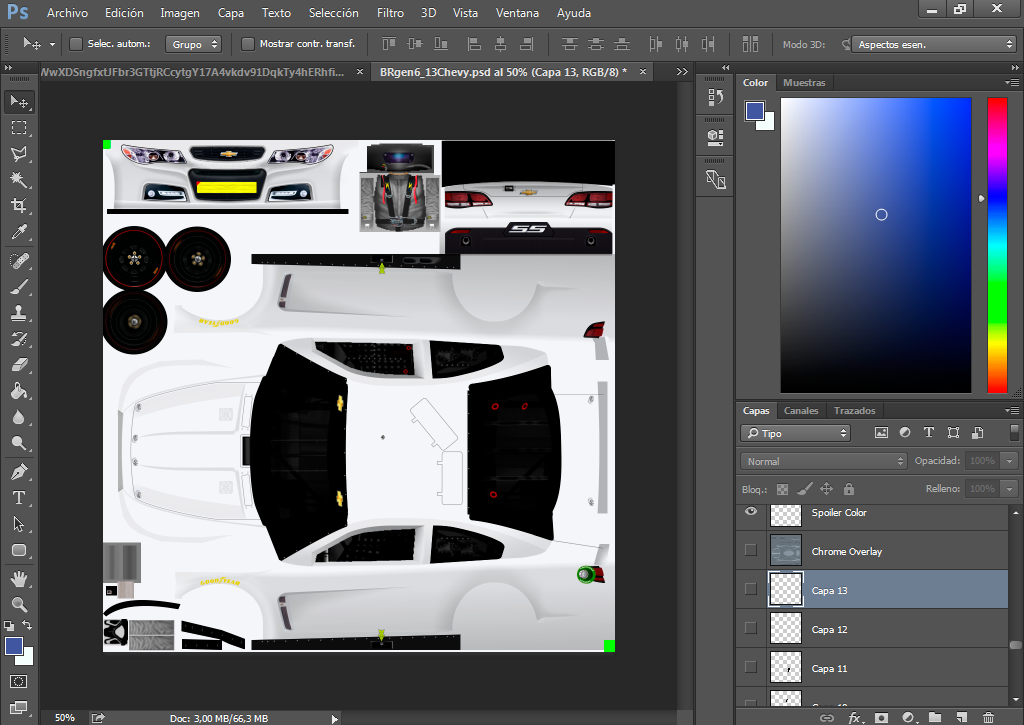Select the Clone Stamp tool
Screen dimensions: 1024x725
click(19, 313)
